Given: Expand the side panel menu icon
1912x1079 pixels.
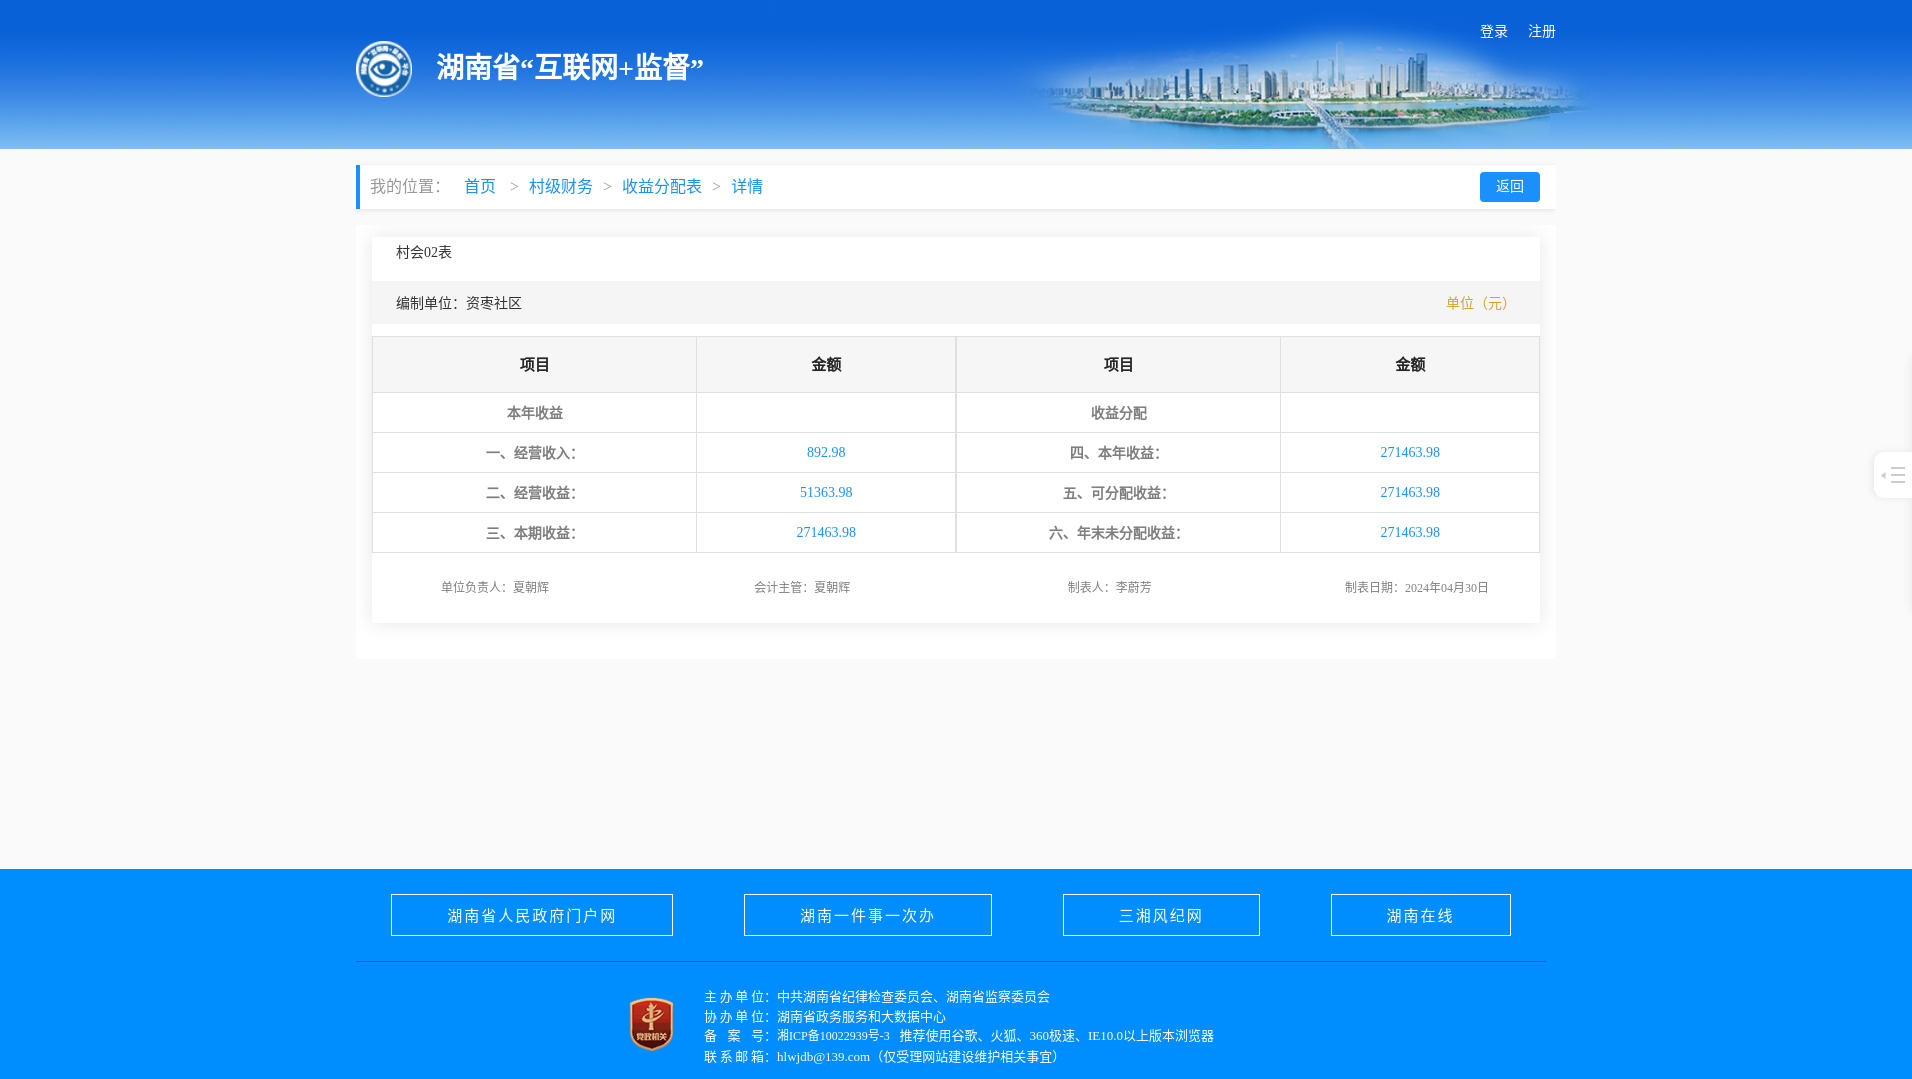Looking at the screenshot, I should click(1893, 475).
